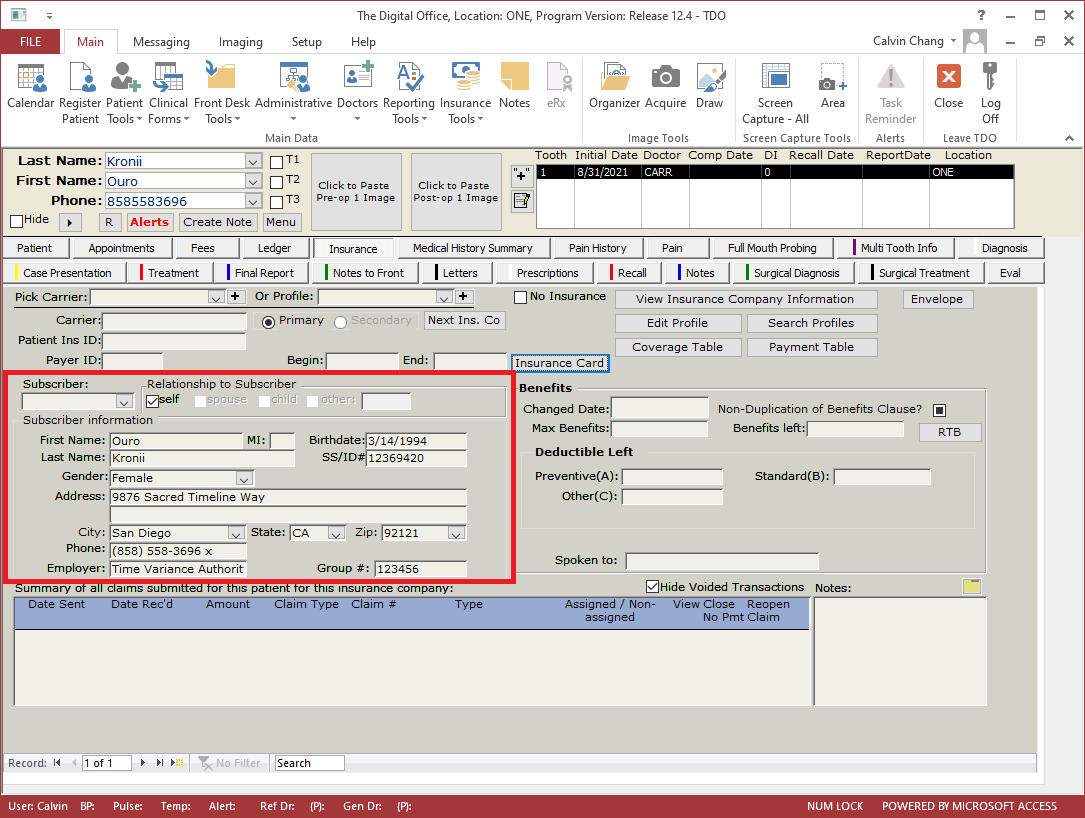Open the Gender dropdown list
Screen dimensions: 1085x818
click(x=244, y=478)
